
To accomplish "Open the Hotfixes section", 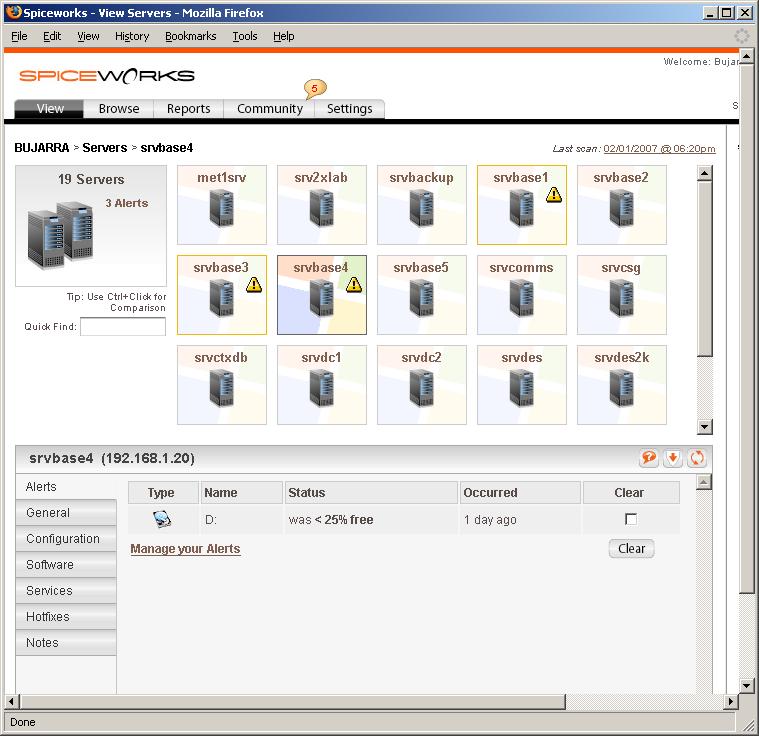I will coord(66,617).
